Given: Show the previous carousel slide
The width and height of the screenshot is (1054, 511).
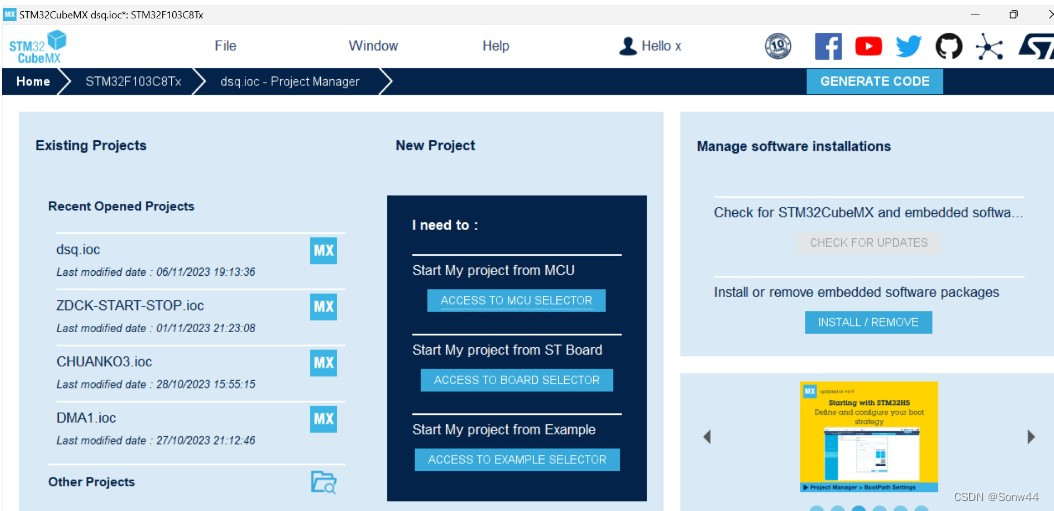Looking at the screenshot, I should click(x=707, y=437).
